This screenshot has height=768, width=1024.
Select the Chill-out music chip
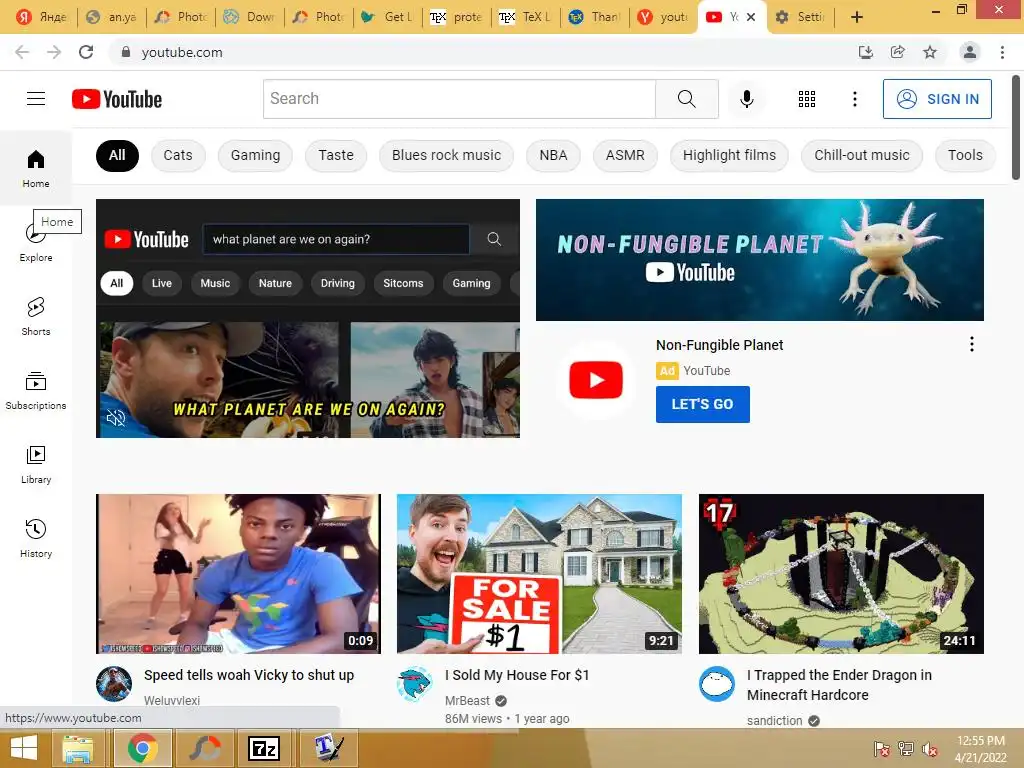861,155
